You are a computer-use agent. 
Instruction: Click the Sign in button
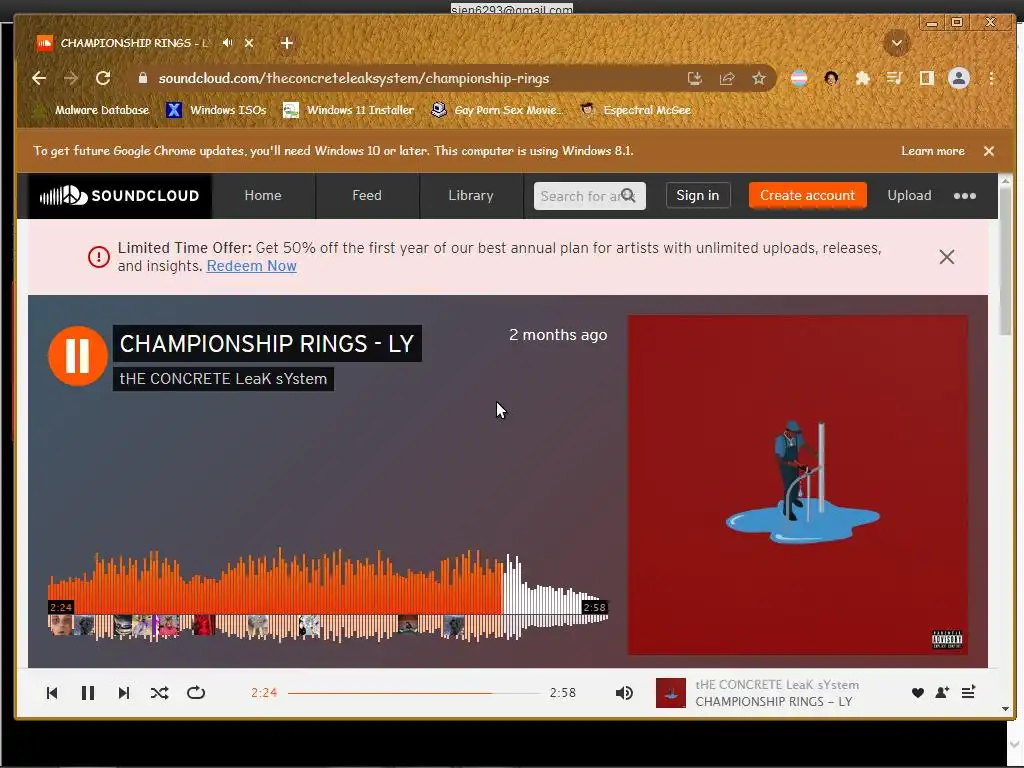(697, 195)
